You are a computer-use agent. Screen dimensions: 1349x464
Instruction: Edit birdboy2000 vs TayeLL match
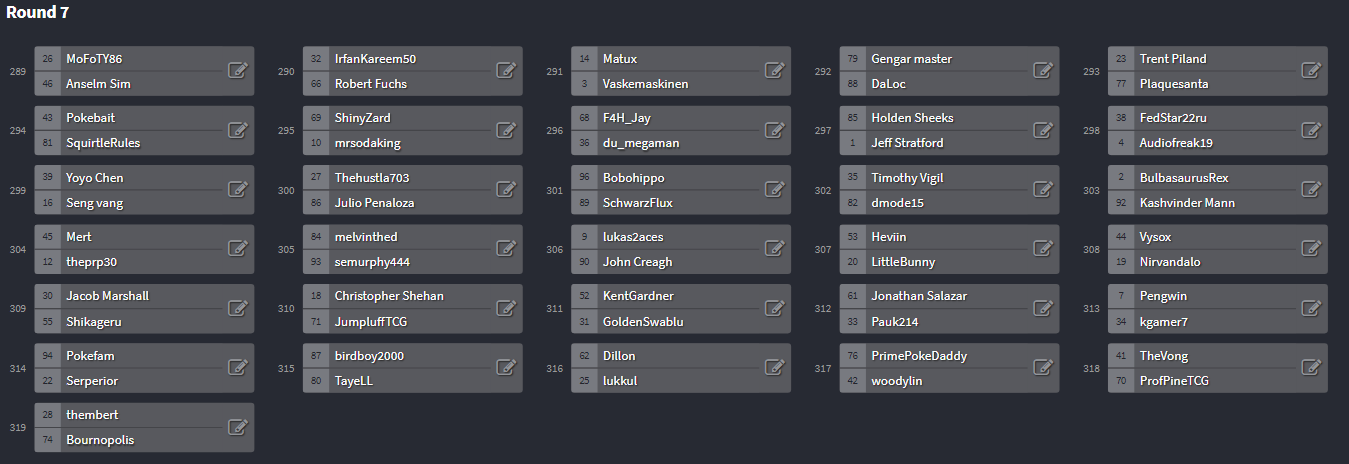[x=506, y=368]
